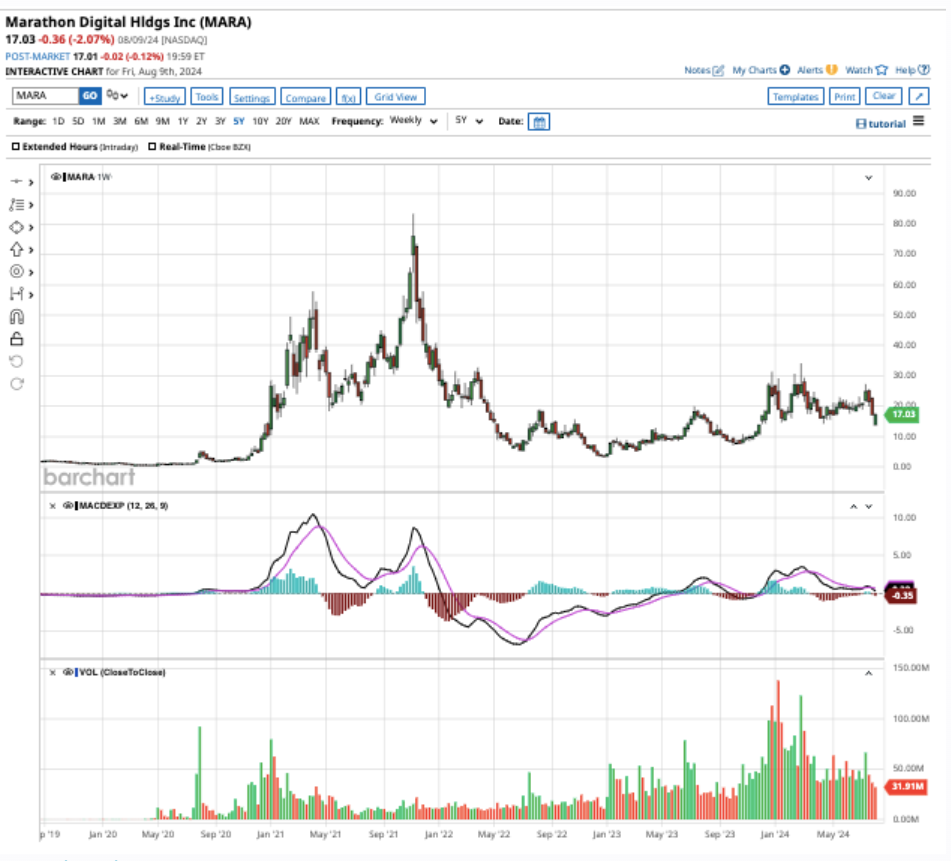Toggle visibility of MACDEXP study
This screenshot has height=861, width=951.
click(68, 506)
